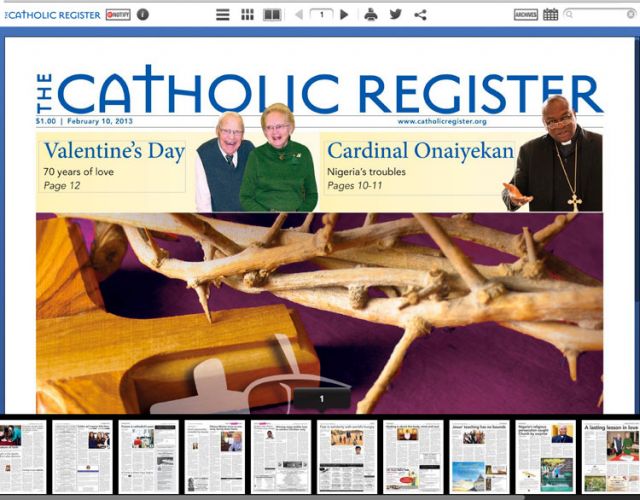640x500 pixels.
Task: Toggle two-page spread view icon
Action: coord(272,15)
